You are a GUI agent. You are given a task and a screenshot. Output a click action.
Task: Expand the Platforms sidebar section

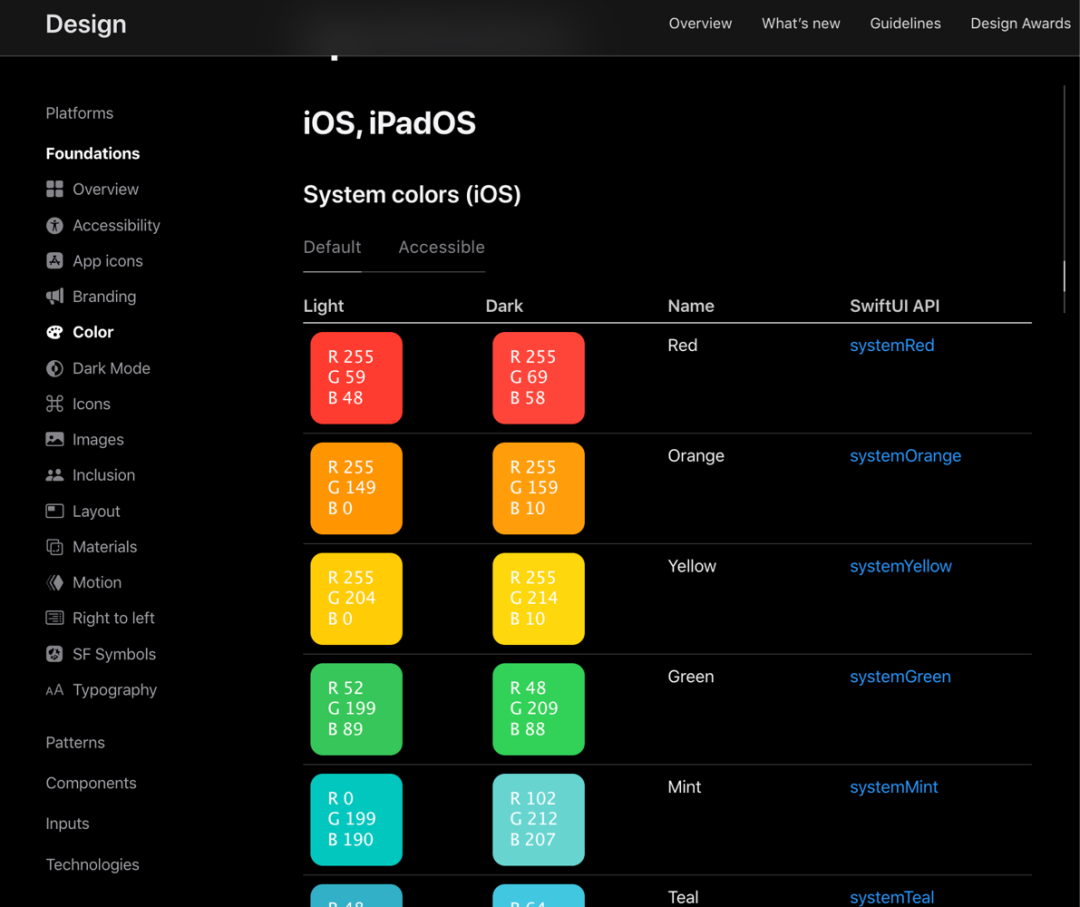[79, 113]
